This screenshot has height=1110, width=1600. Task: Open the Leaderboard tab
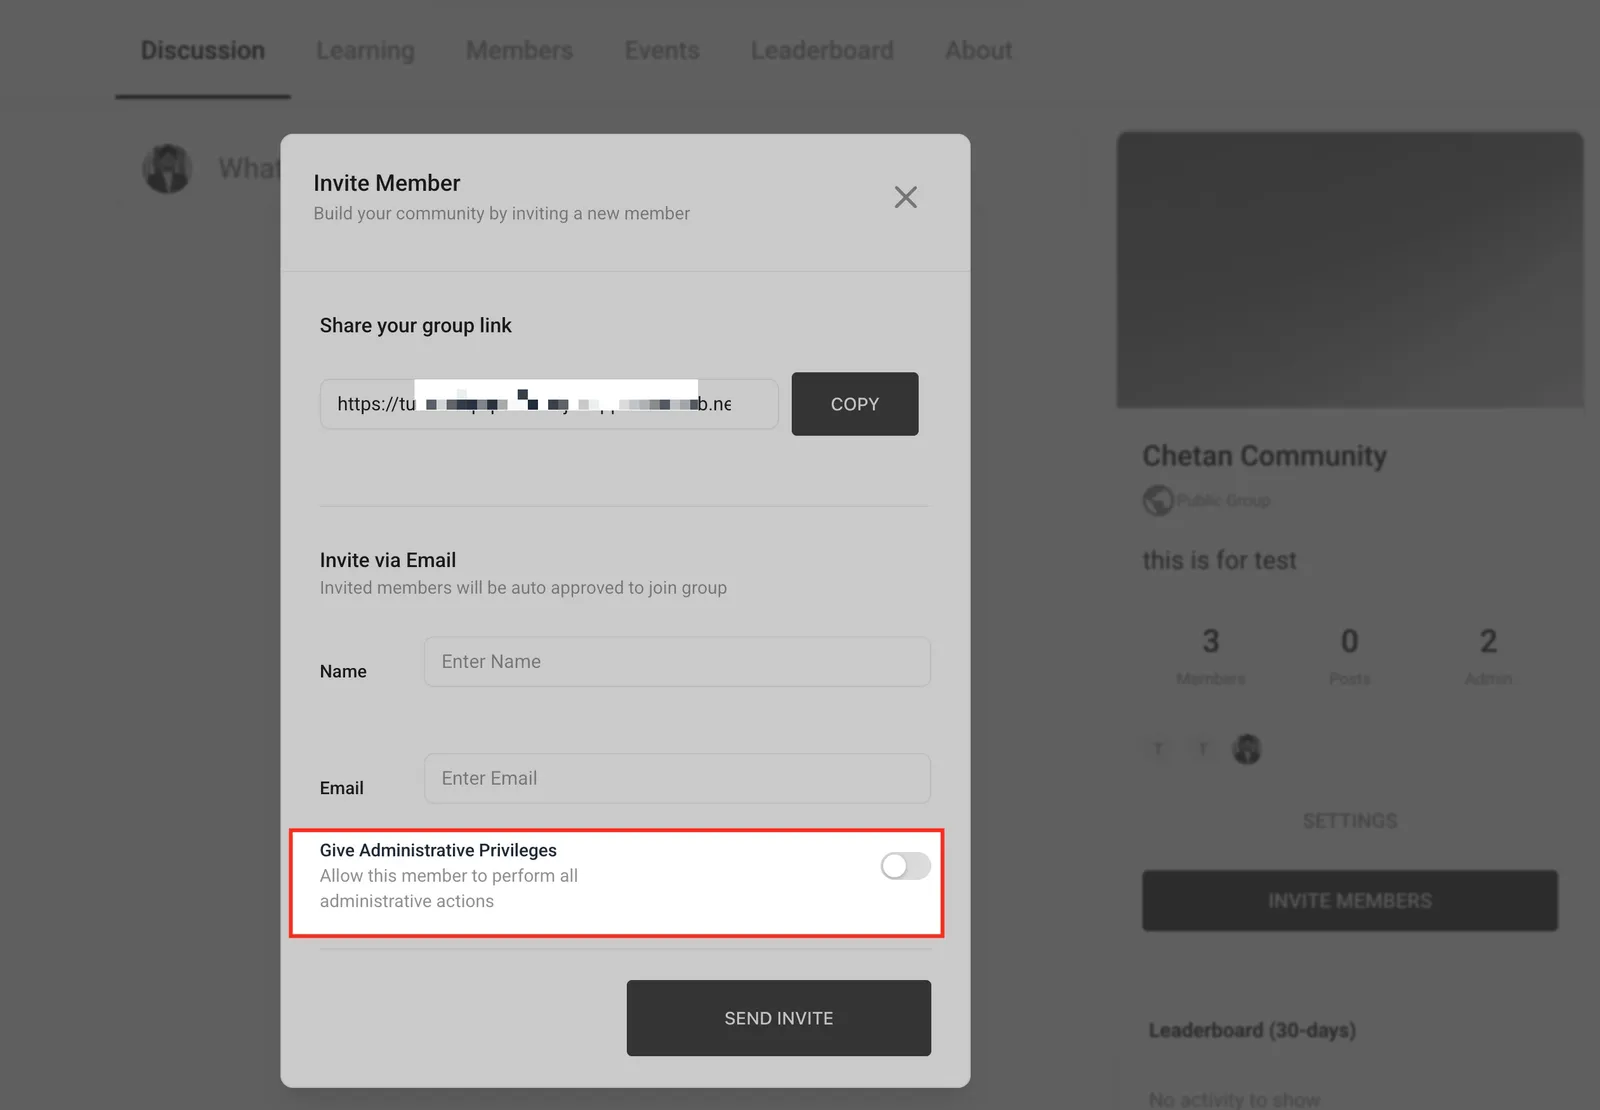(x=822, y=50)
